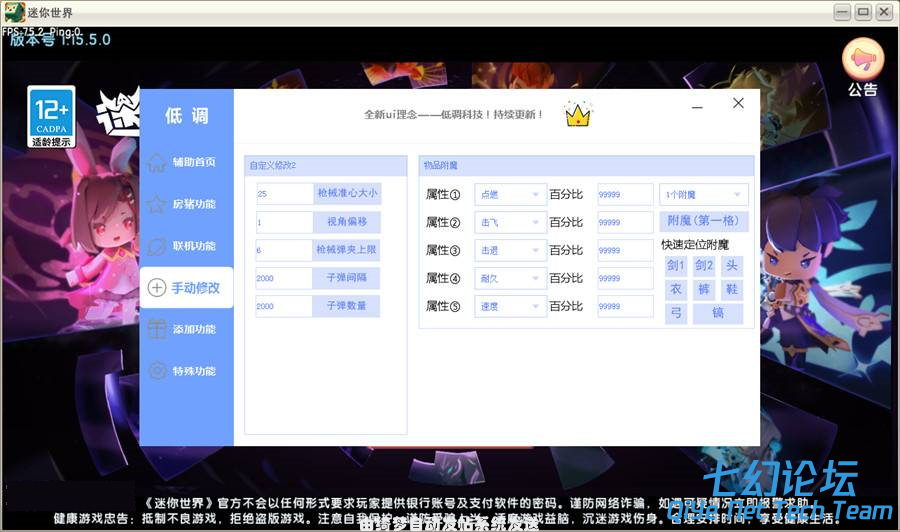The width and height of the screenshot is (900, 532).
Task: Focus the 属性⑤ 百分比 field 99999
Action: [x=625, y=306]
